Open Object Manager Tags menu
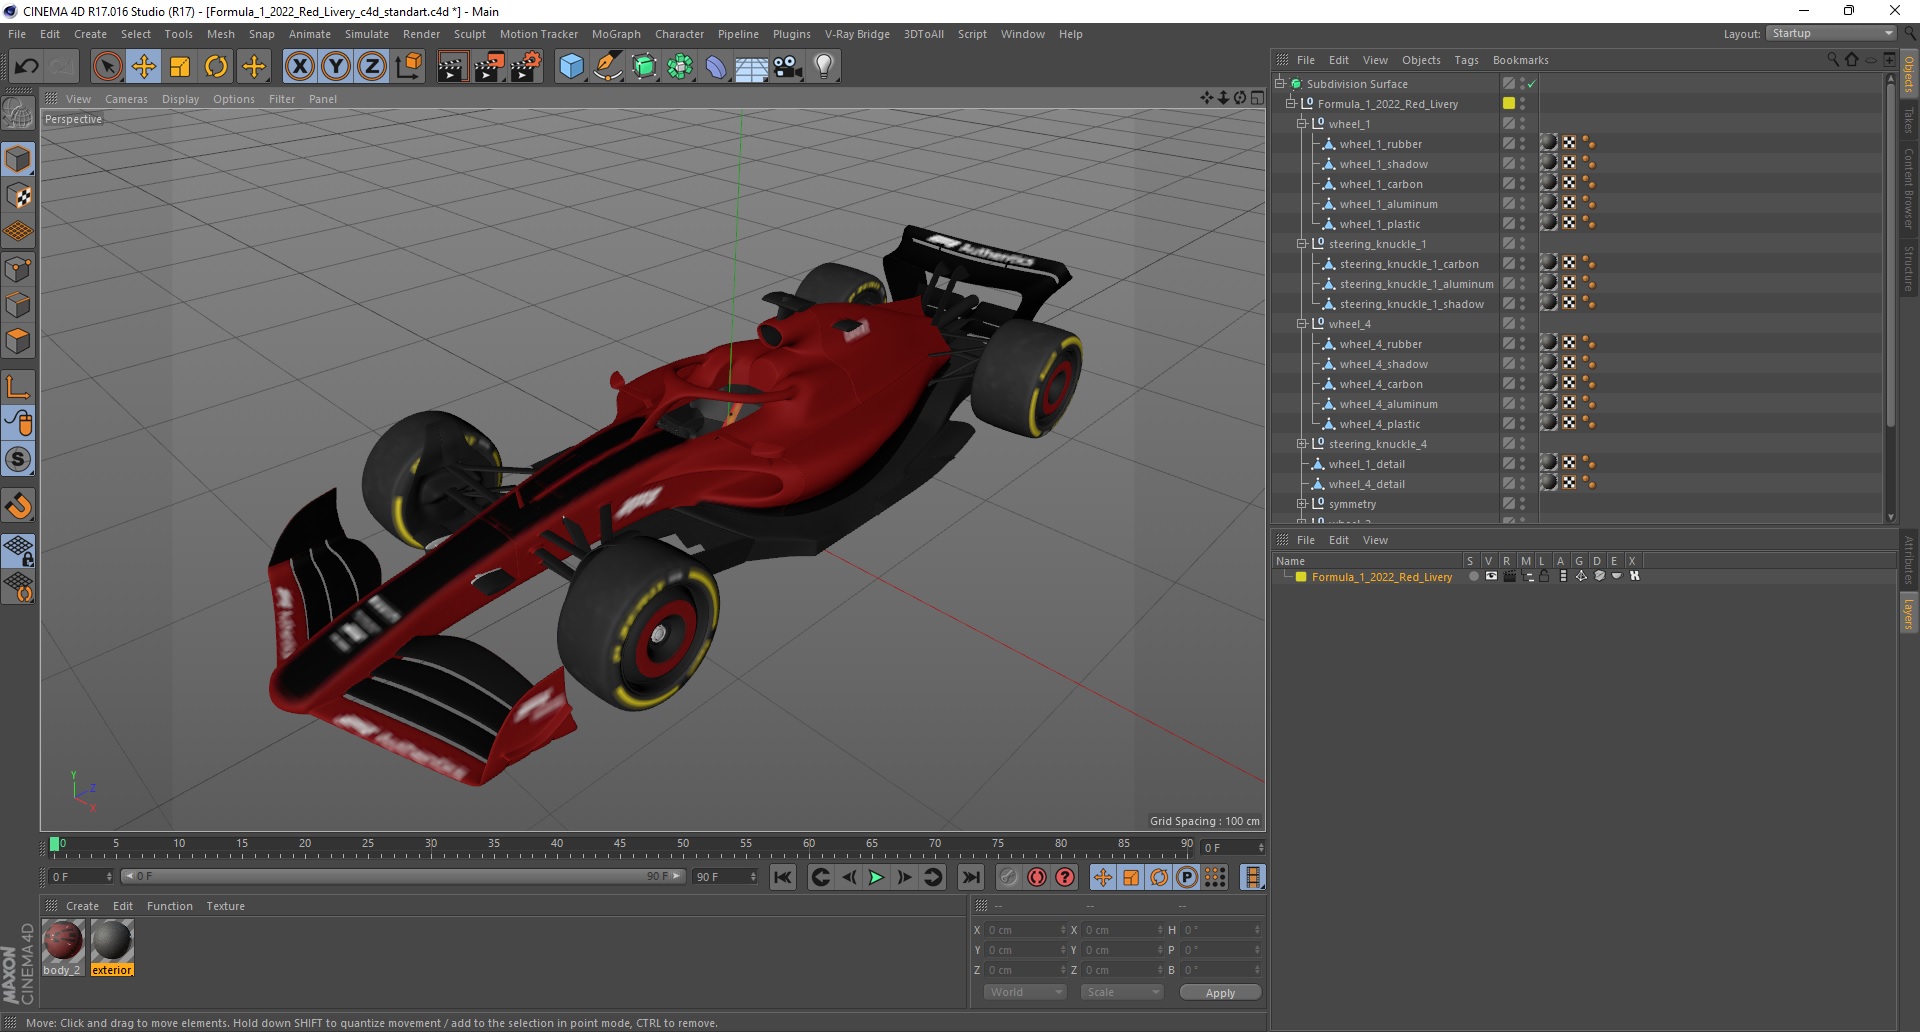Screen dimensions: 1920x1032 click(1466, 60)
